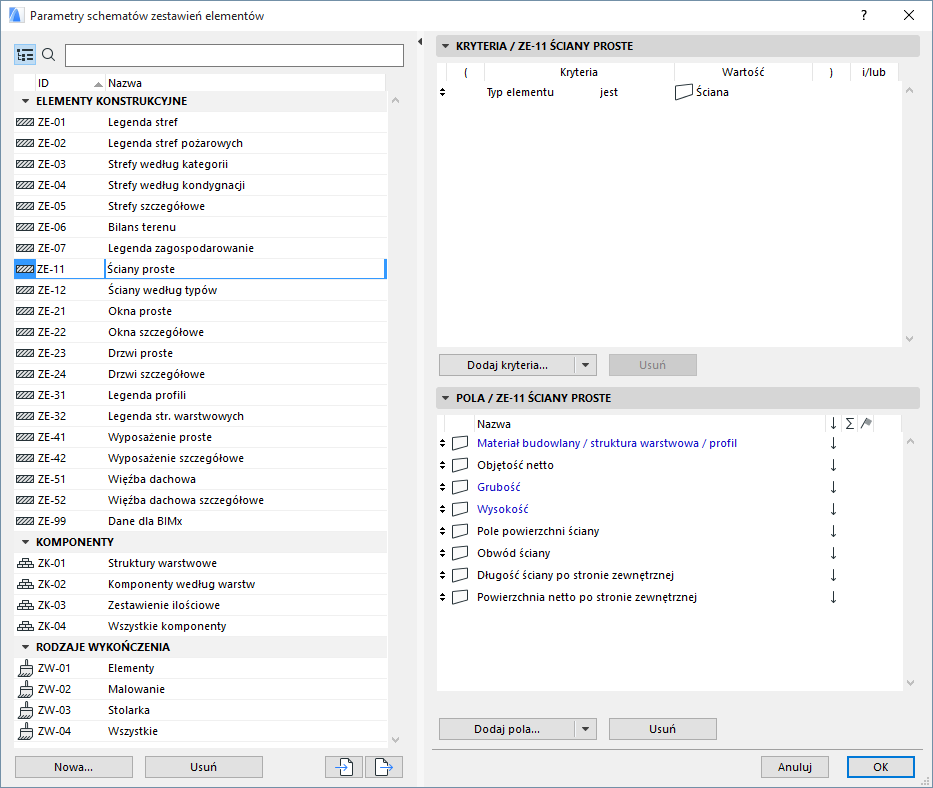Image resolution: width=933 pixels, height=788 pixels.
Task: Click the search magnifier icon
Action: coord(49,55)
